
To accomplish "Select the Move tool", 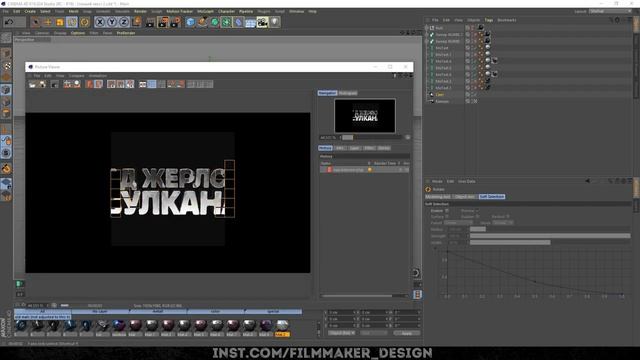I will pos(48,22).
